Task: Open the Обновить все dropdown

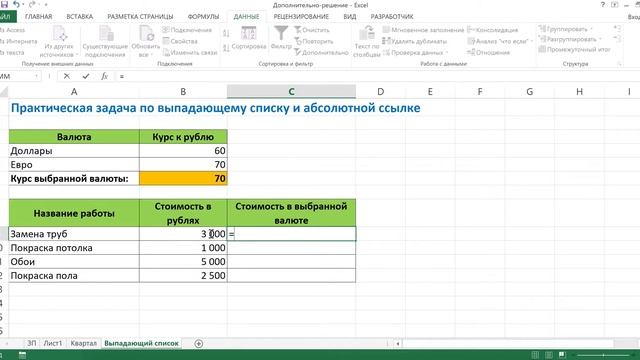Action: [145, 41]
